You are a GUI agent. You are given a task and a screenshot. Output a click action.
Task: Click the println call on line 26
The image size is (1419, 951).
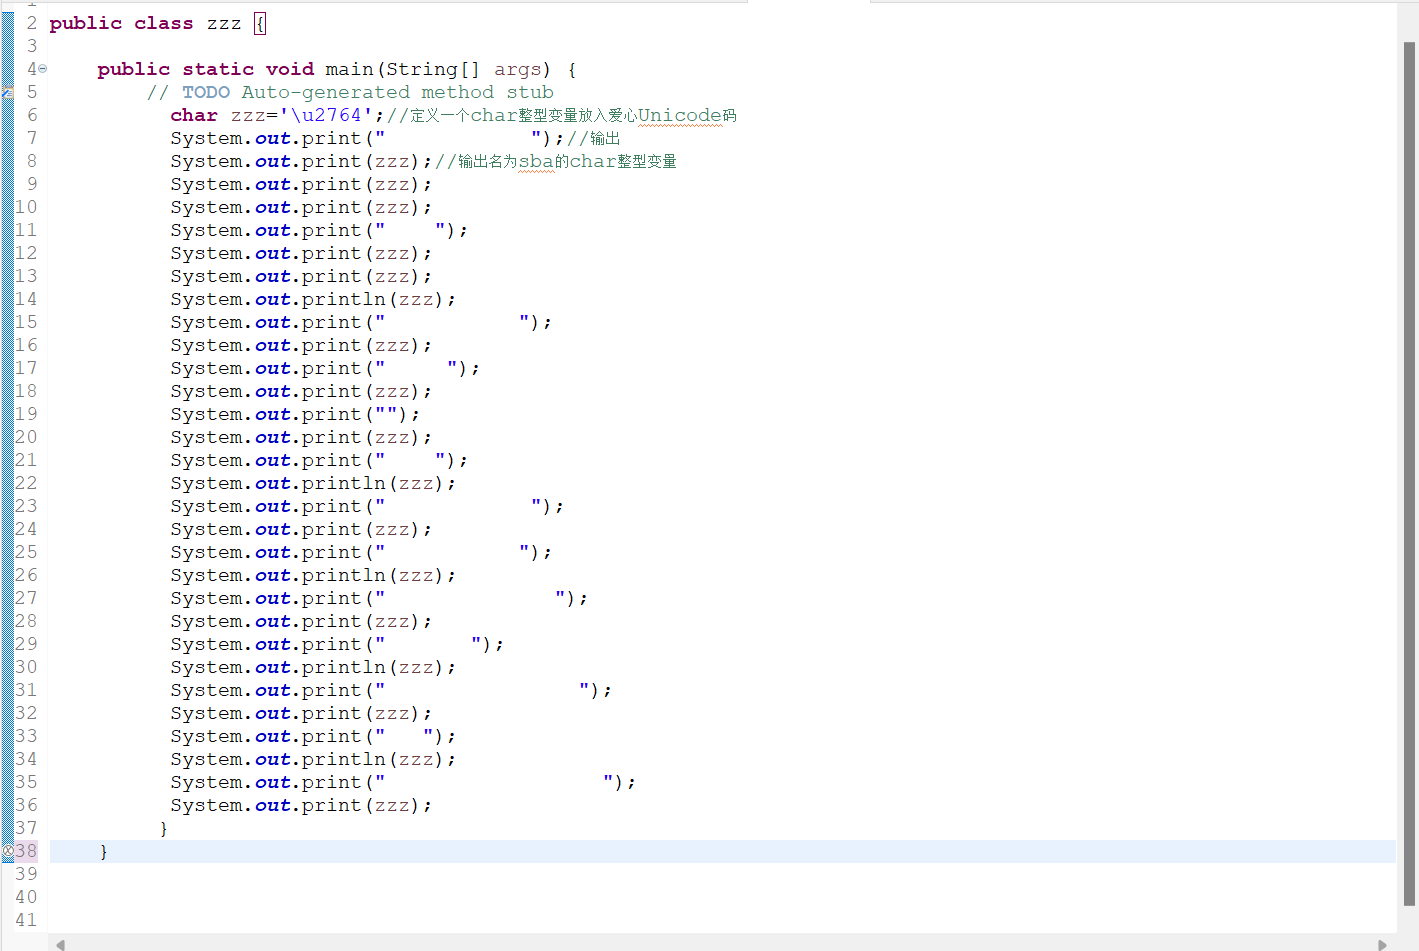pyautogui.click(x=344, y=575)
